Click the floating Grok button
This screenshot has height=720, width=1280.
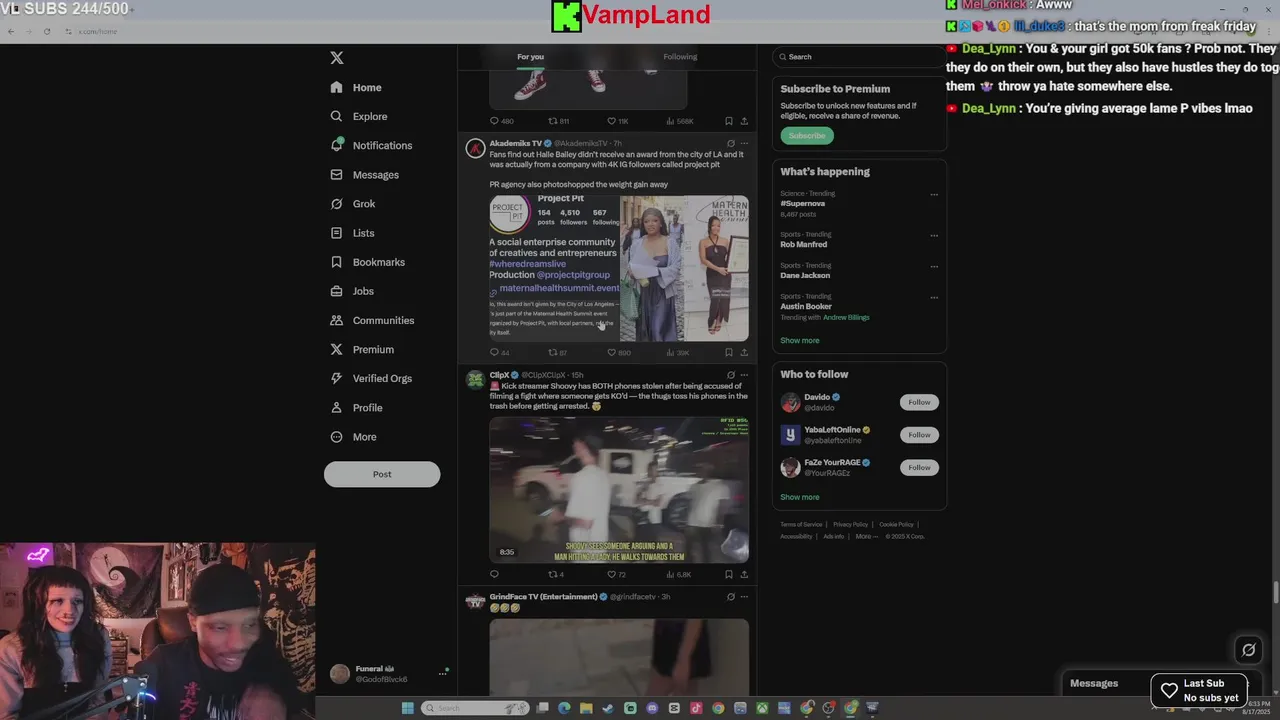coord(1248,650)
